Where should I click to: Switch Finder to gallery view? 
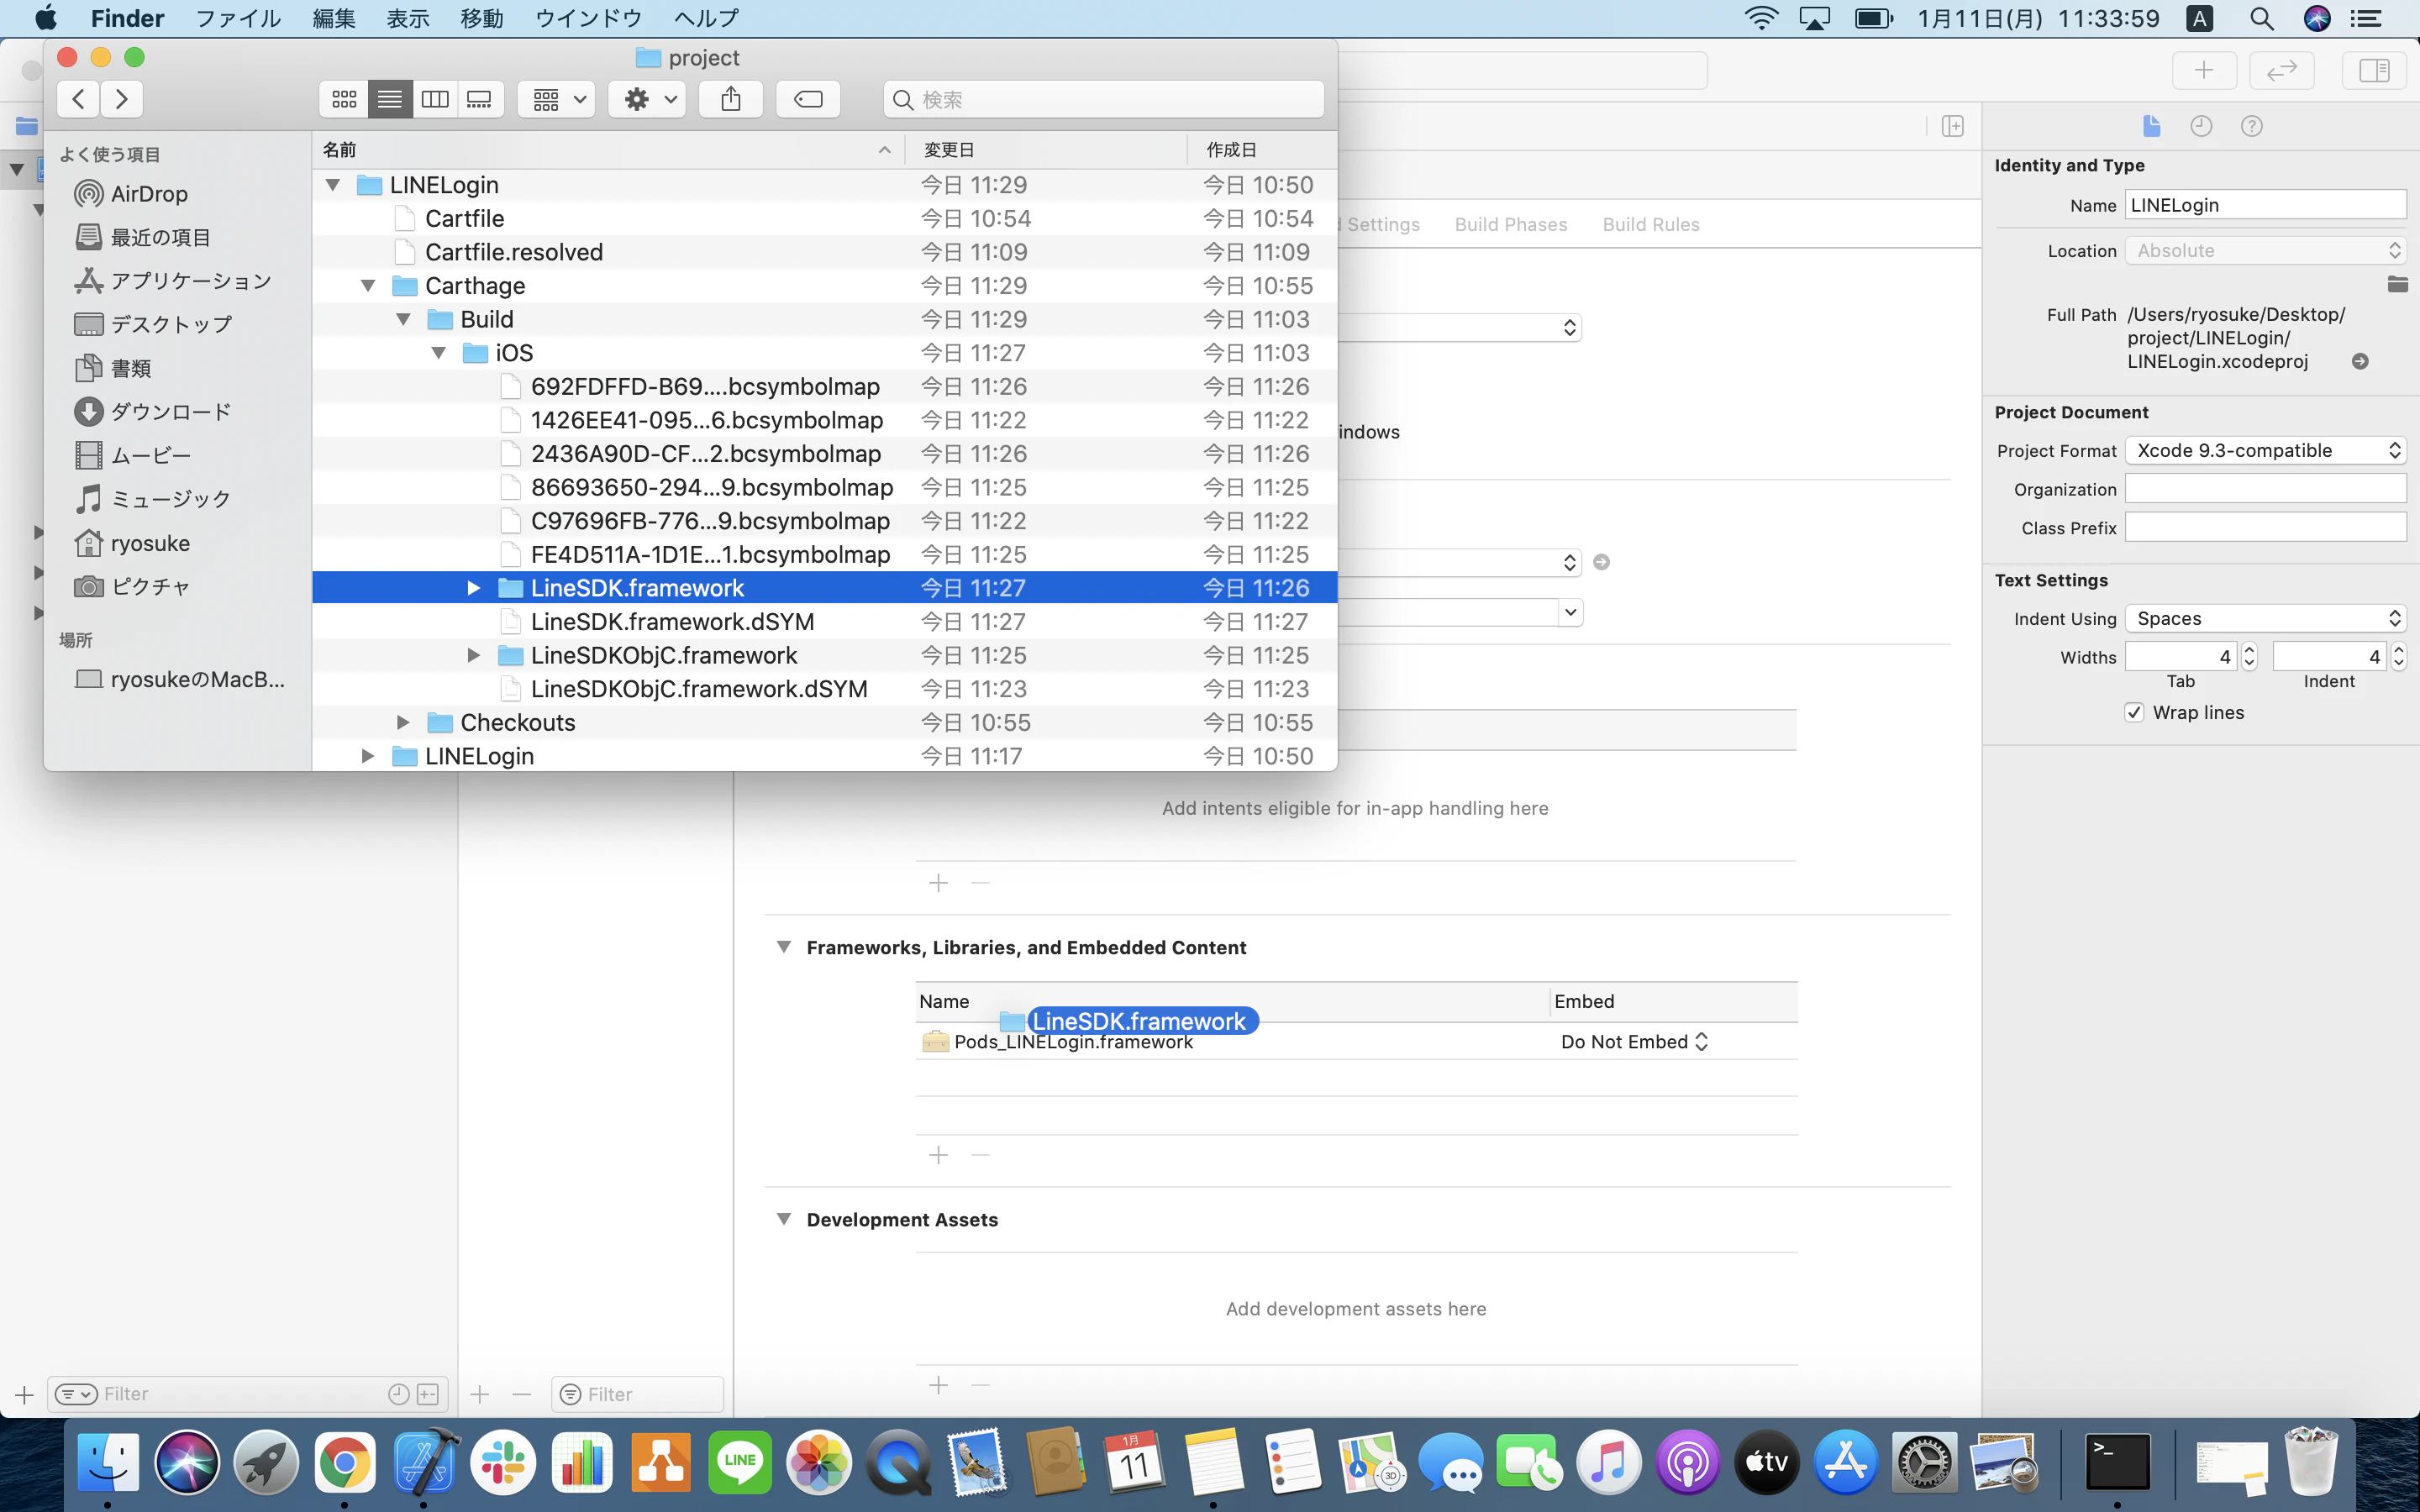click(x=480, y=99)
